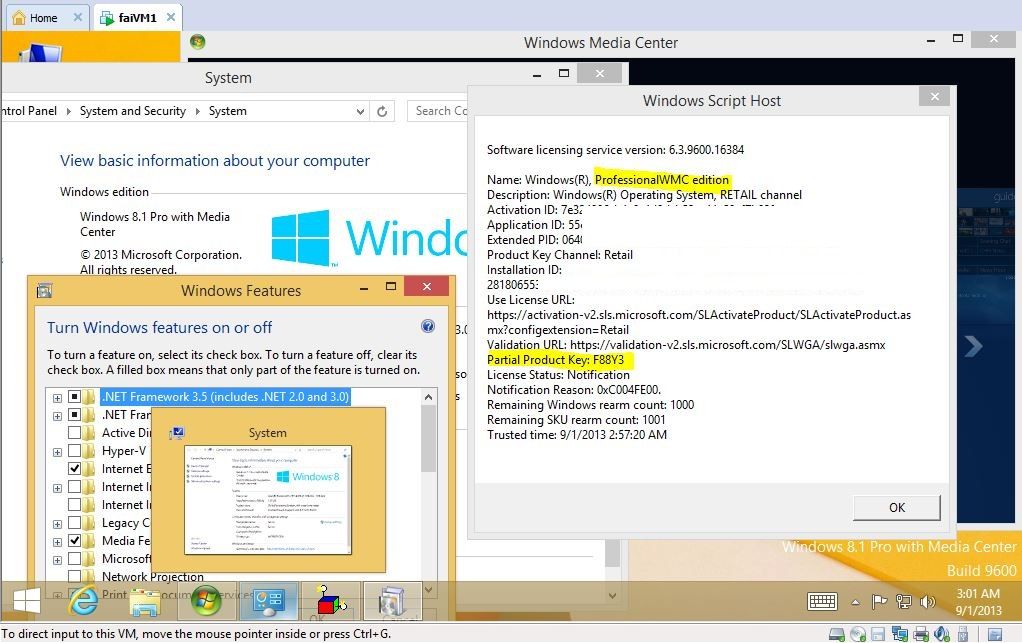Expand the Hyper-V tree node

57,452
